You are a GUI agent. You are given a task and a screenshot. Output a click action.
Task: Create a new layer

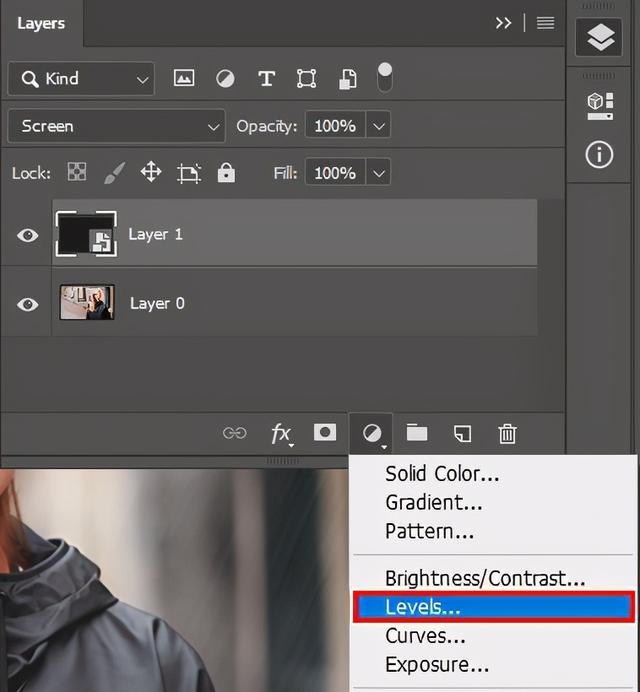[x=463, y=433]
